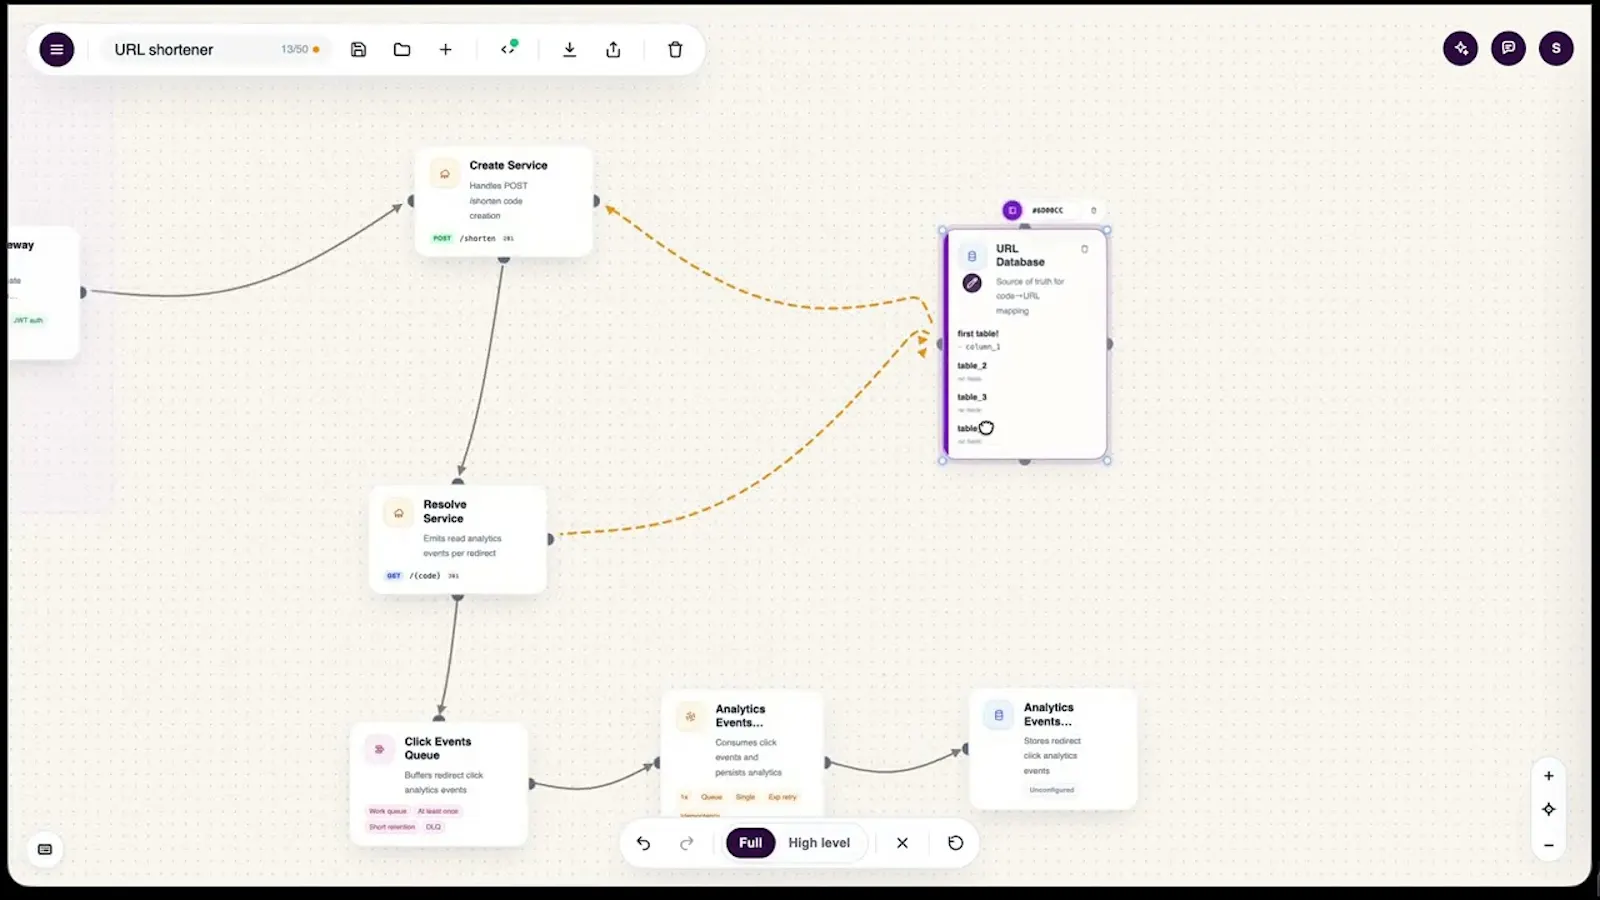The width and height of the screenshot is (1600, 900).
Task: Click the Analytics Events database node icon
Action: click(998, 715)
